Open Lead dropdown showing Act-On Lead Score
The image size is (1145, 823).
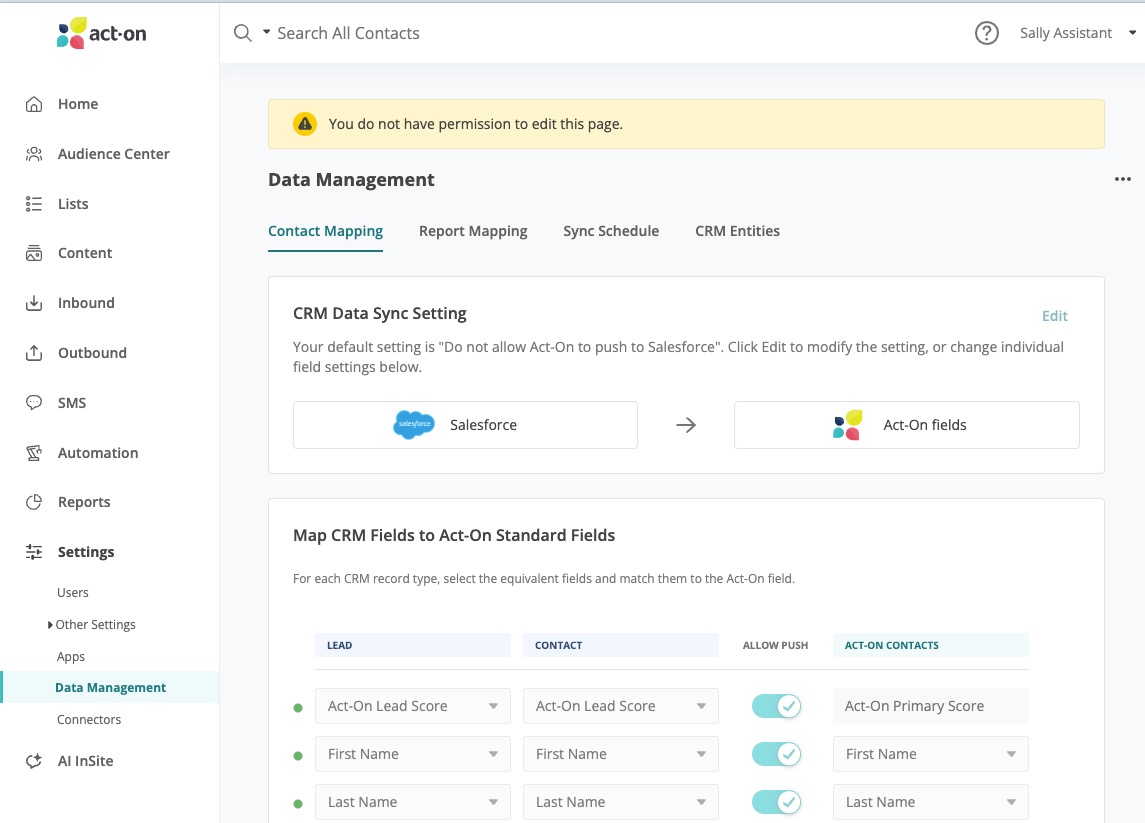coord(413,706)
